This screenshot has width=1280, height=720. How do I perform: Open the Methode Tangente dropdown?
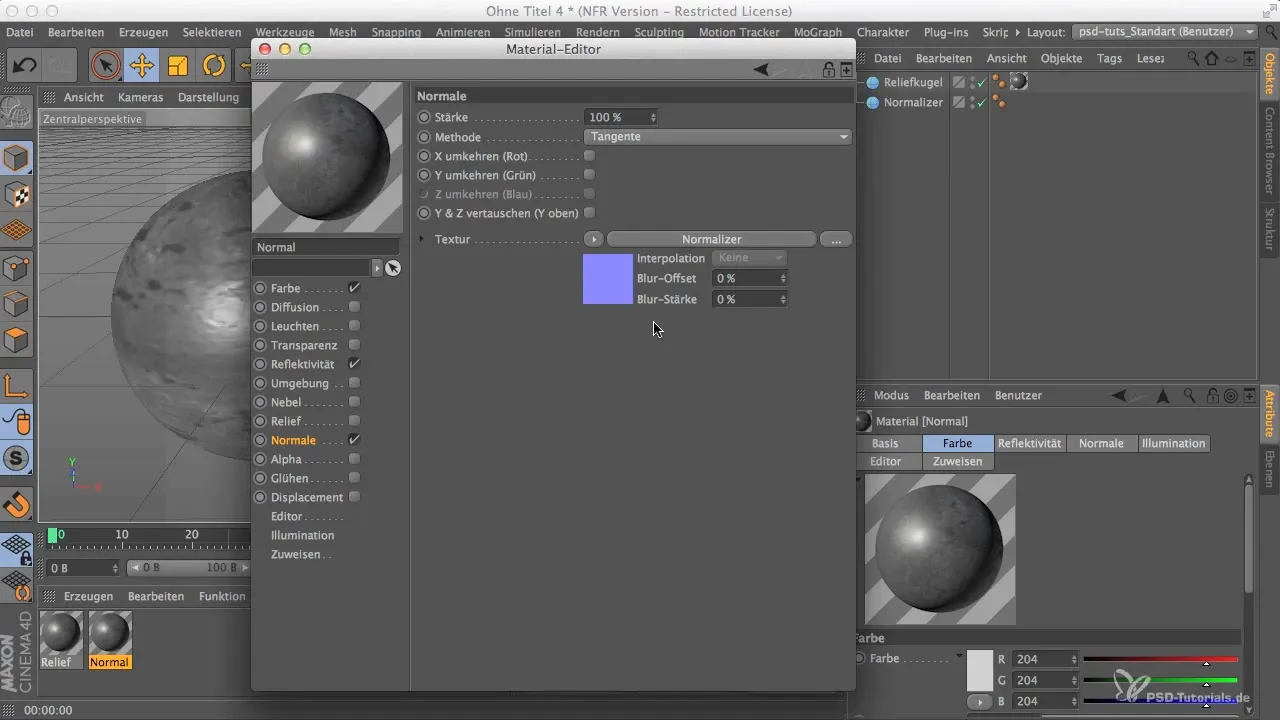[717, 137]
